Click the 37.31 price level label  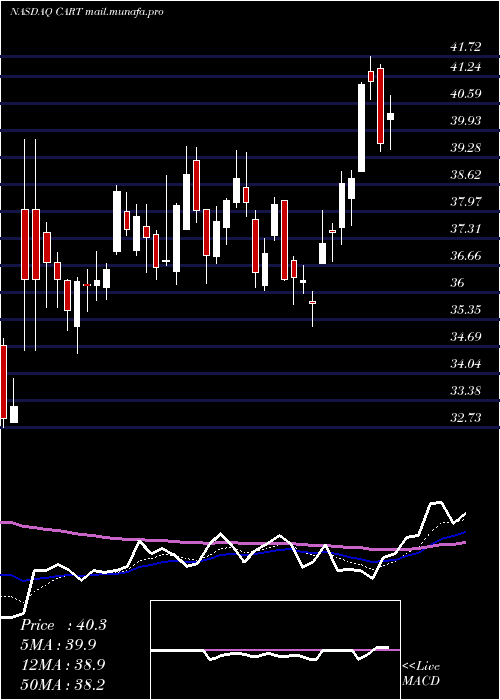point(466,229)
